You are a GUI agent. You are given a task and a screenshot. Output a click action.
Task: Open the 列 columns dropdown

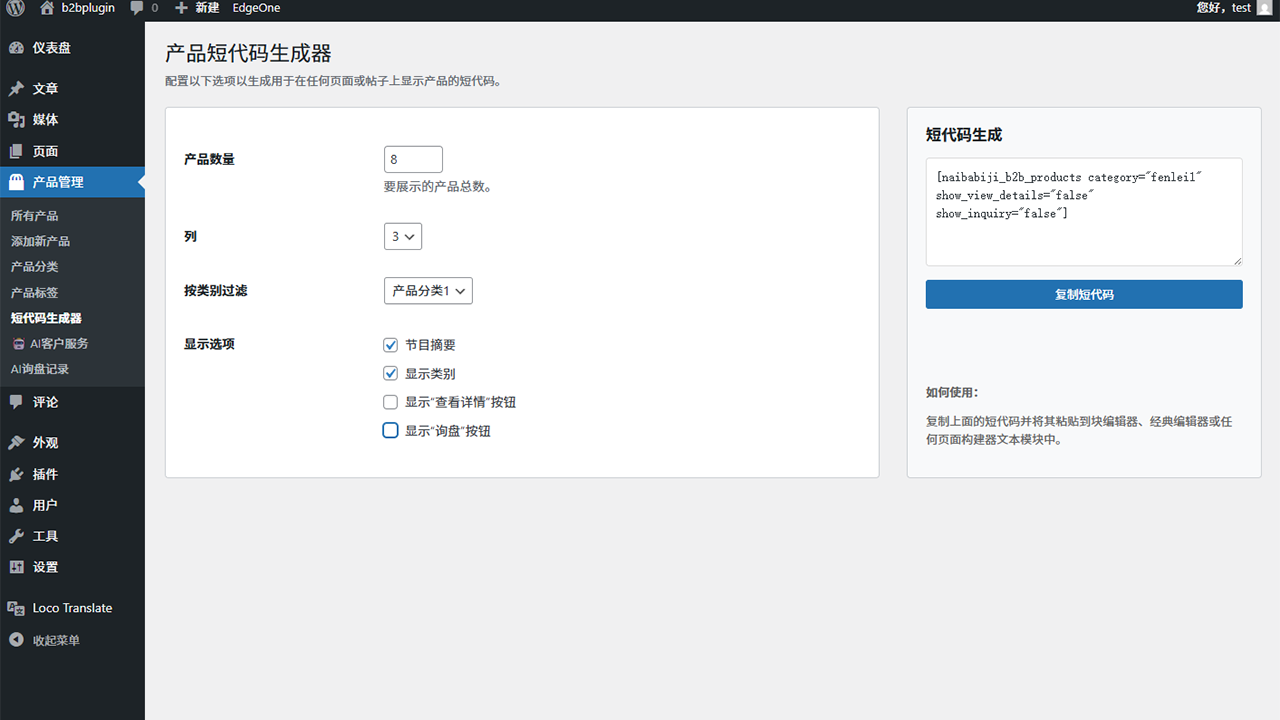click(402, 236)
